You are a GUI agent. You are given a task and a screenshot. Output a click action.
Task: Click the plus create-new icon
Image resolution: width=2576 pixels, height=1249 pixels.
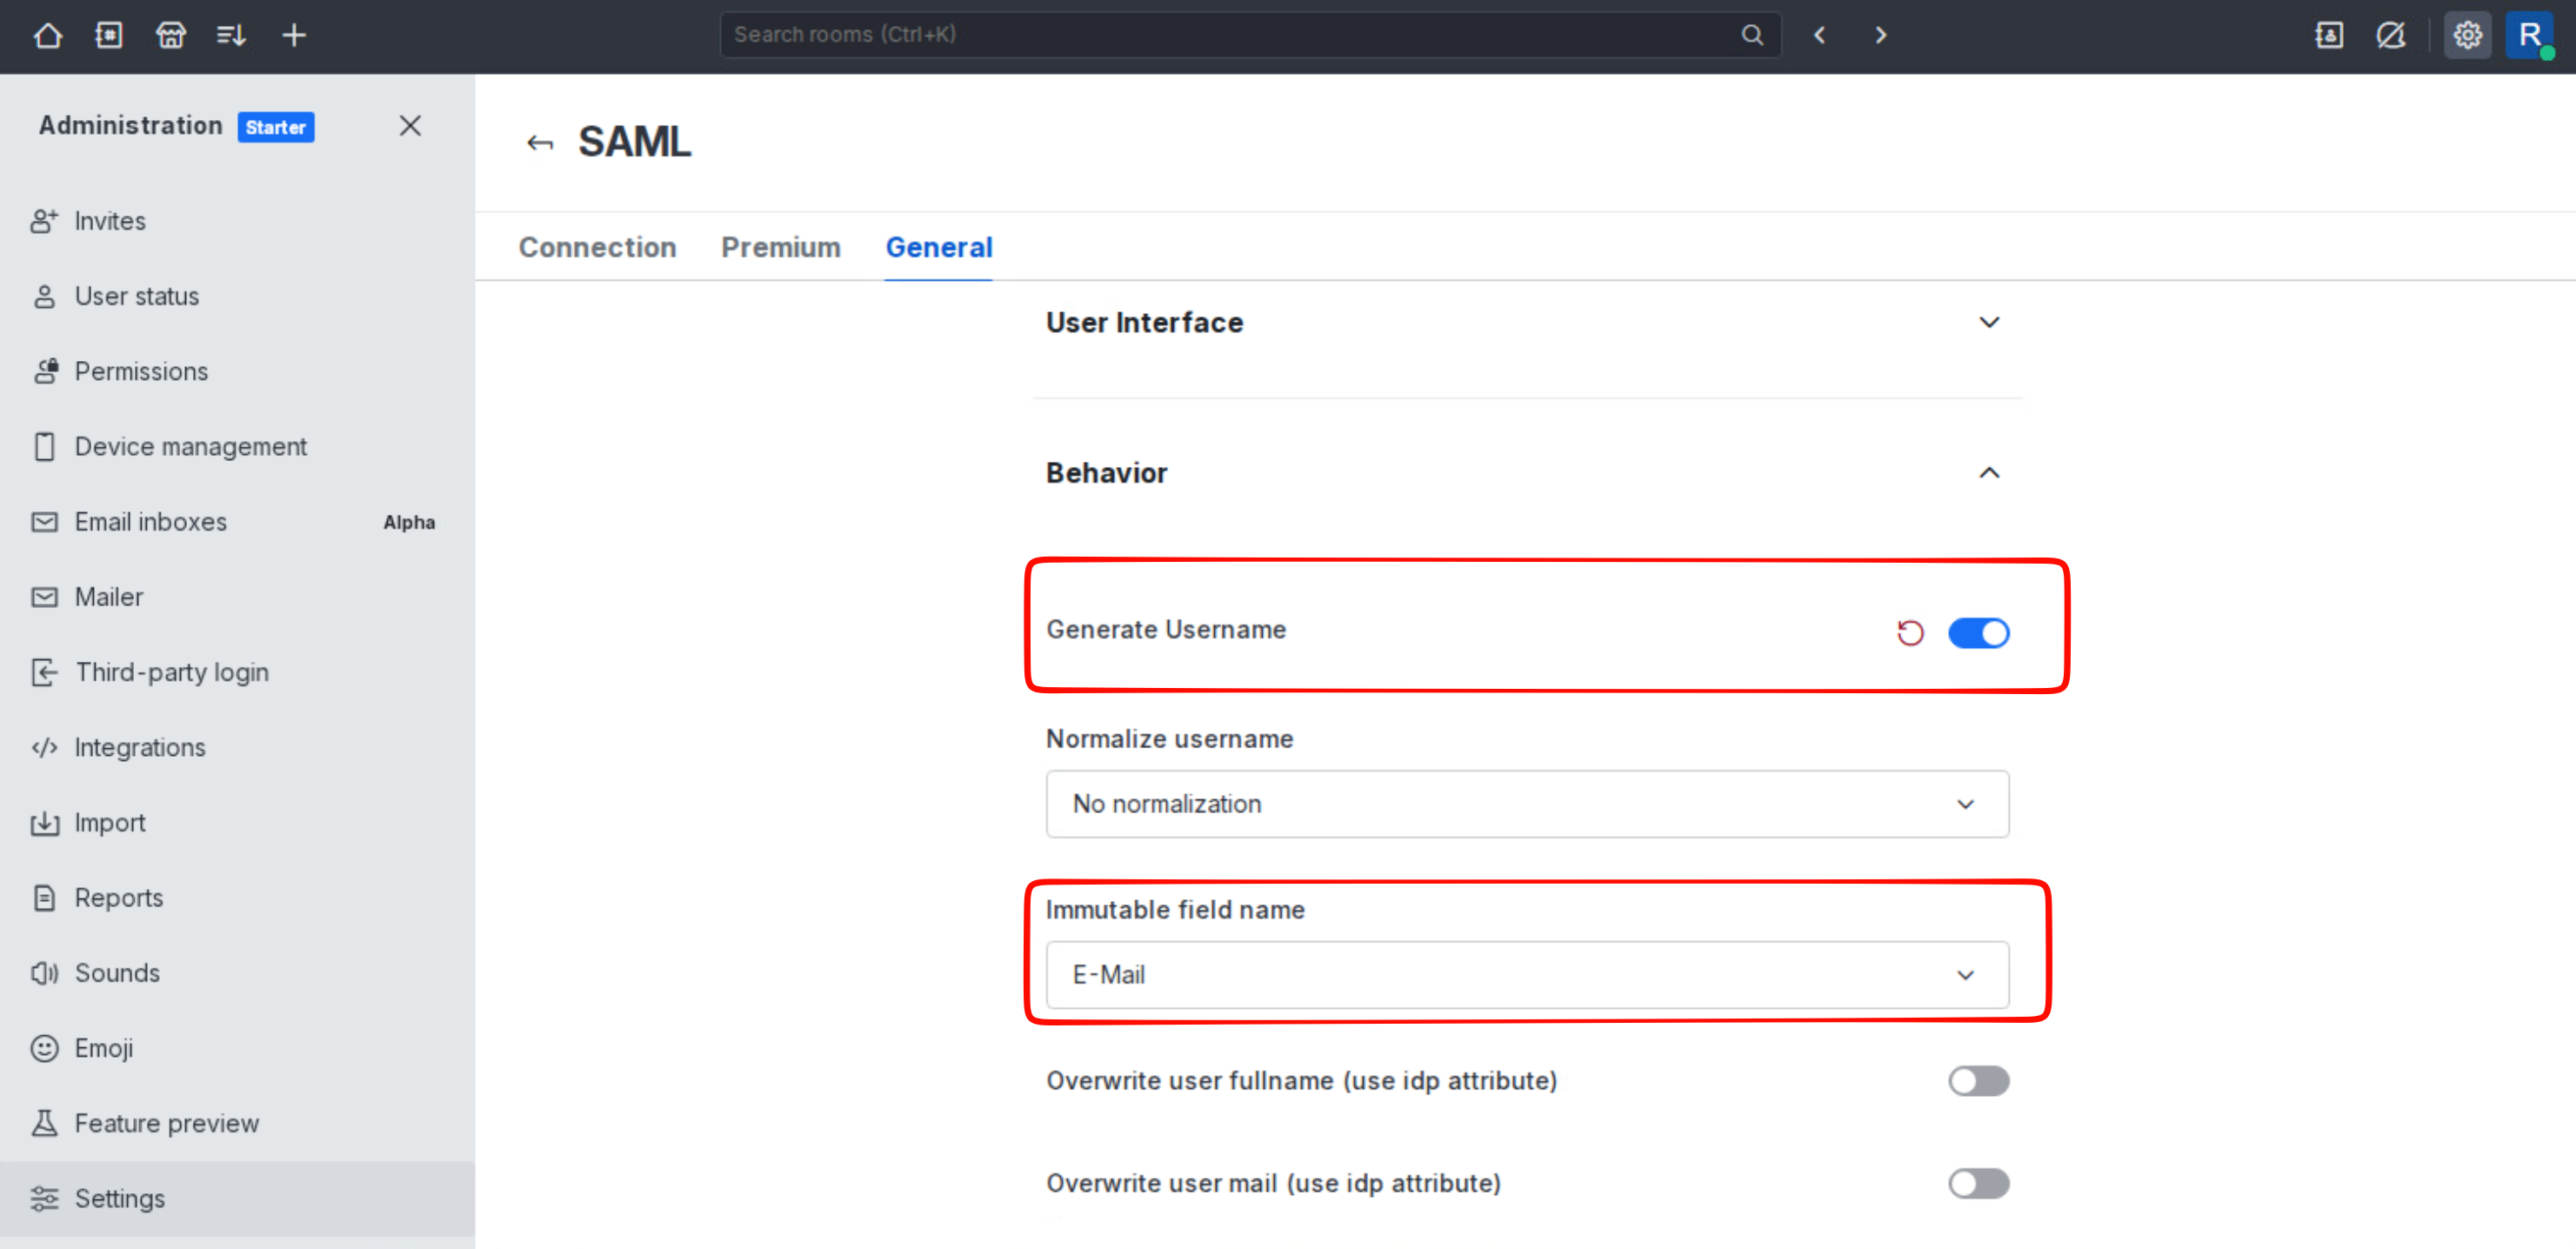click(294, 35)
